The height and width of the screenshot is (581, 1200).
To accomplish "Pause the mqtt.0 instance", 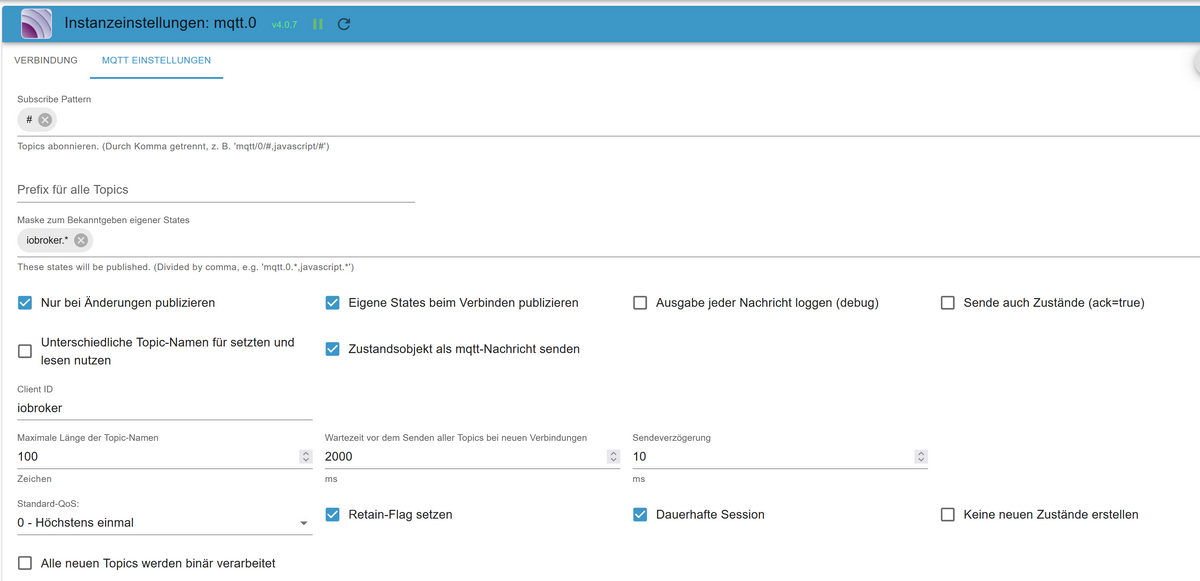I will coord(318,24).
